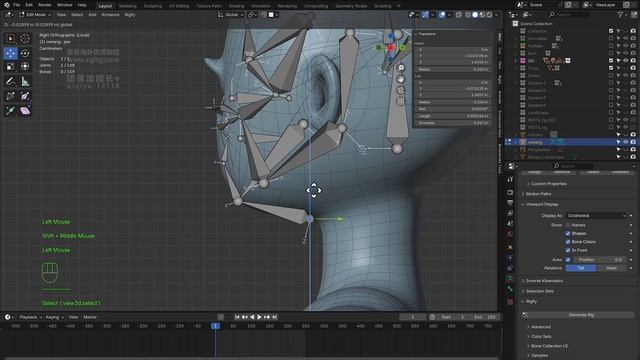Select the Bone Size tool
Image resolution: width=640 pixels, height=360 pixels.
(x=25, y=96)
